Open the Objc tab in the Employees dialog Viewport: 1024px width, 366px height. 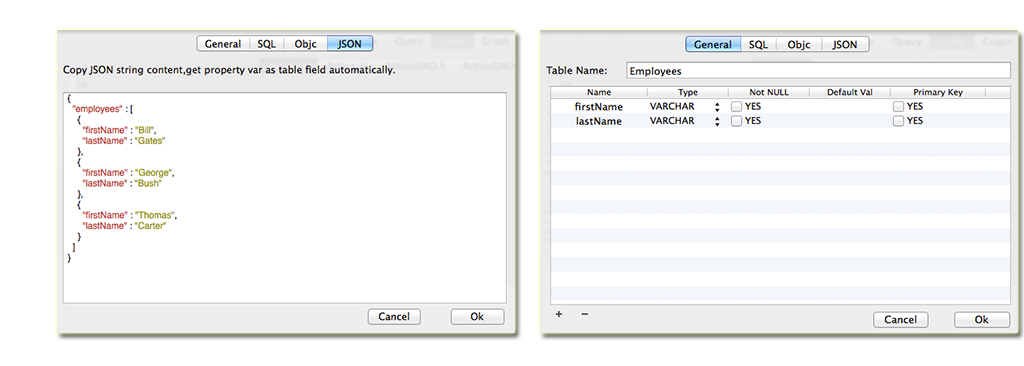point(799,44)
